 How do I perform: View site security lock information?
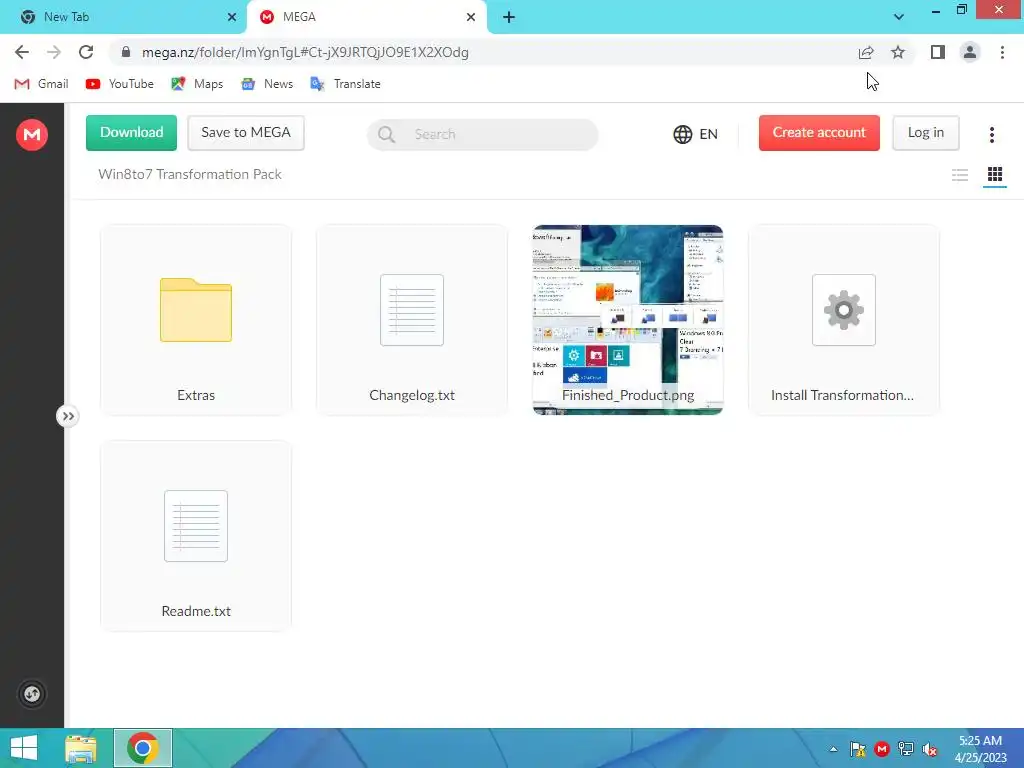tap(126, 52)
